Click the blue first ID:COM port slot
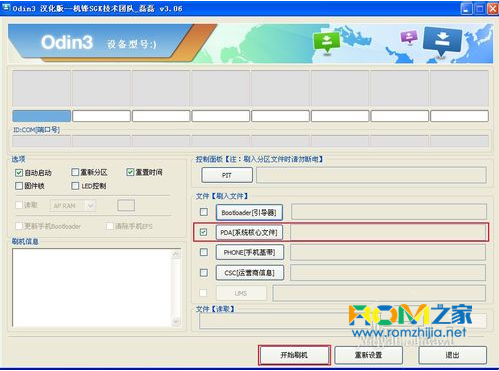This screenshot has height=371, width=499. (x=41, y=116)
